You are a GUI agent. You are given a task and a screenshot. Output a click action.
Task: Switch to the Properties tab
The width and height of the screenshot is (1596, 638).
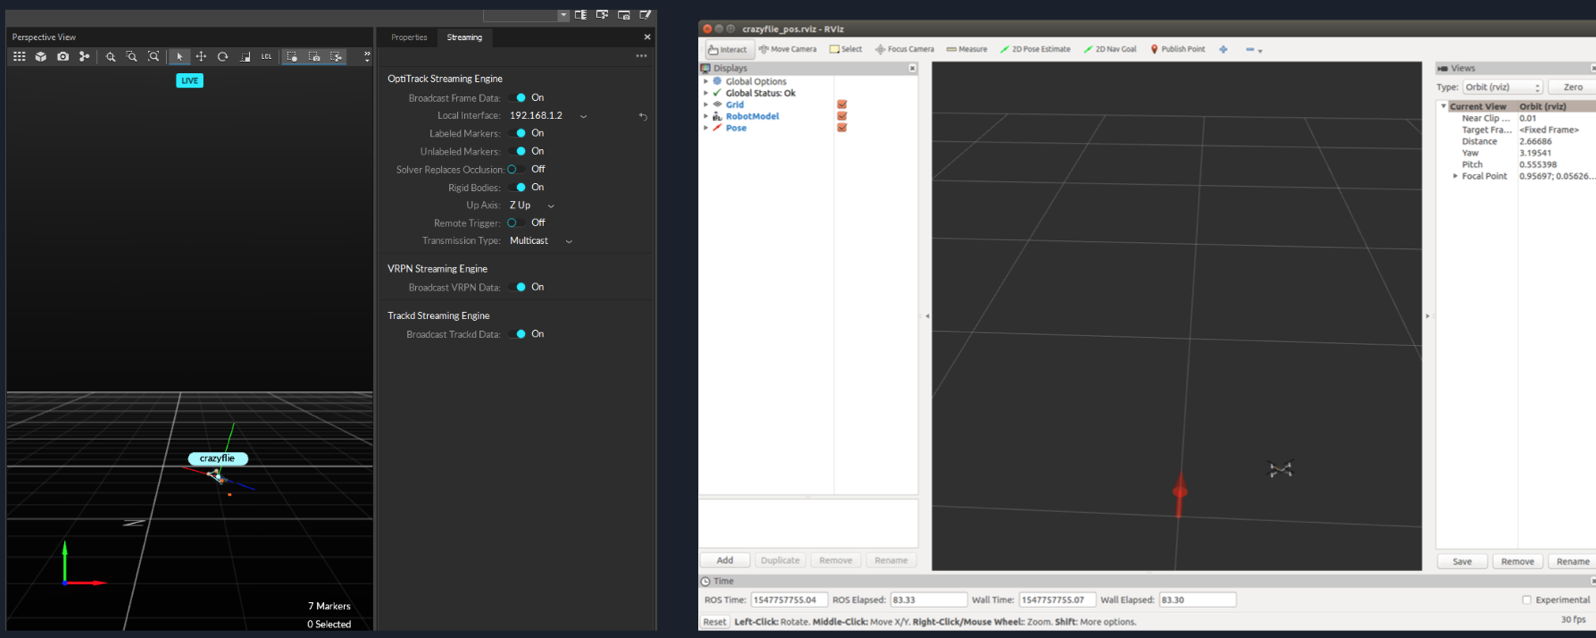(x=409, y=37)
